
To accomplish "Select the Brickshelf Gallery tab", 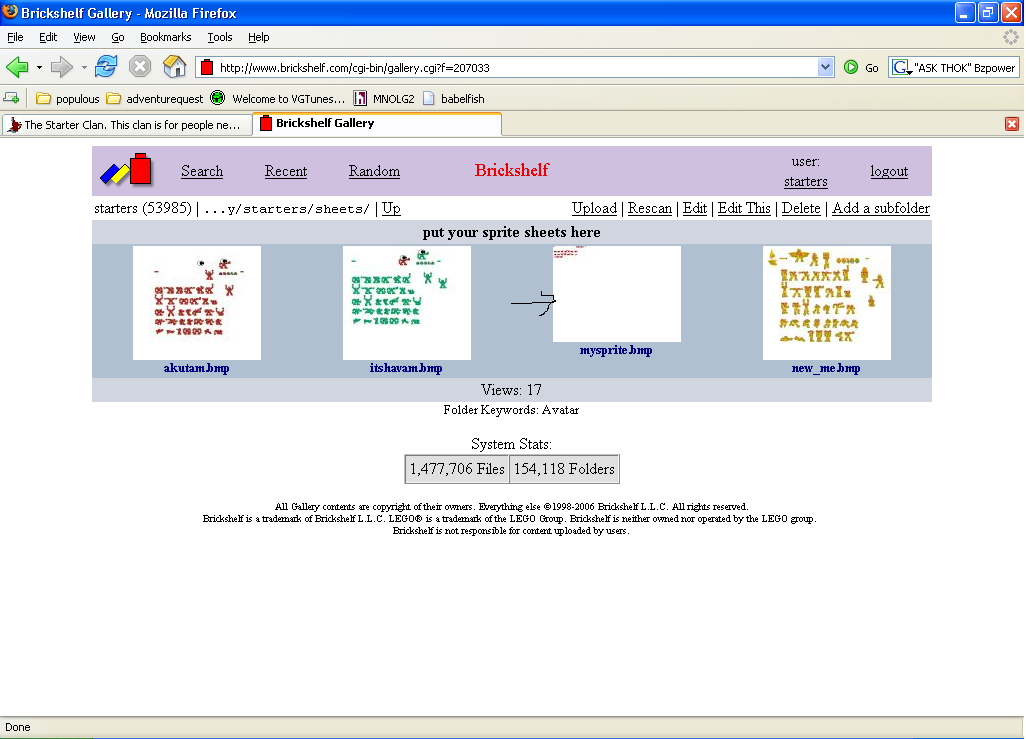I will [377, 124].
